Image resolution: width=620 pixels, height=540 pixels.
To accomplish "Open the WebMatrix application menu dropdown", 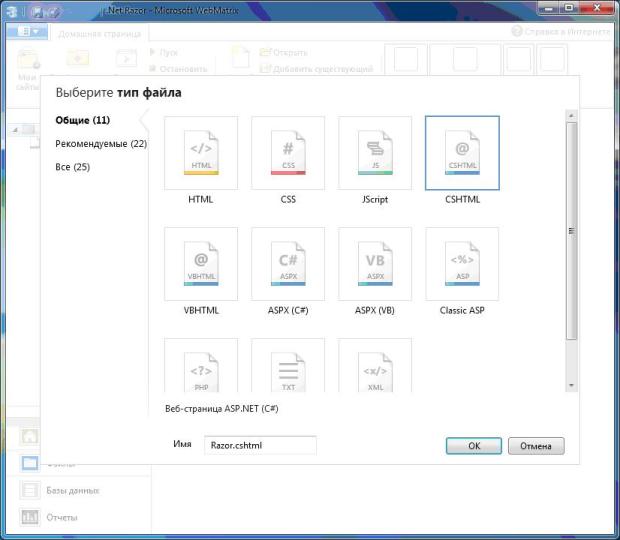I will point(28,31).
